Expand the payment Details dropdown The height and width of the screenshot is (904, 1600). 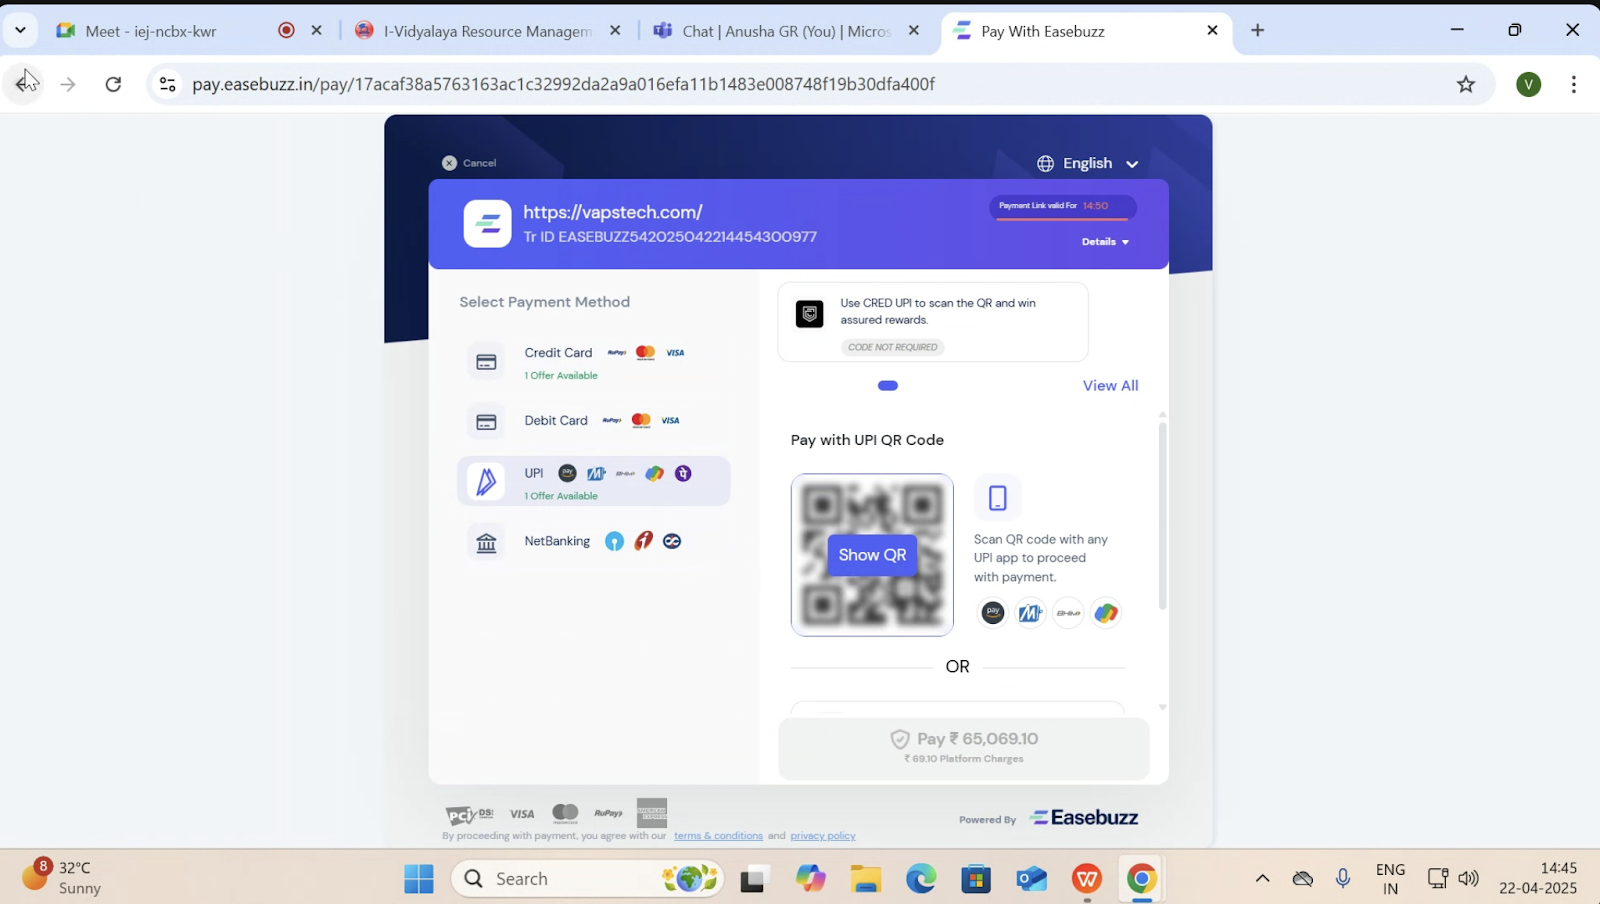pos(1105,242)
